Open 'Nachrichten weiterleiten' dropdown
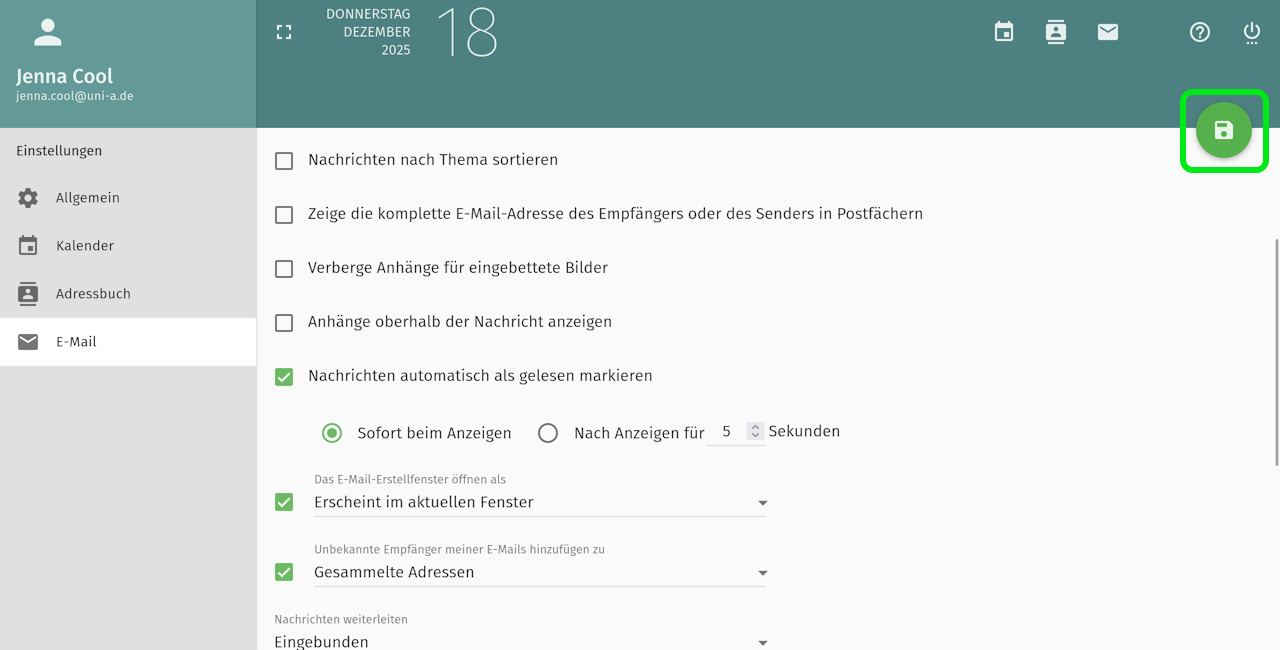 (x=520, y=641)
